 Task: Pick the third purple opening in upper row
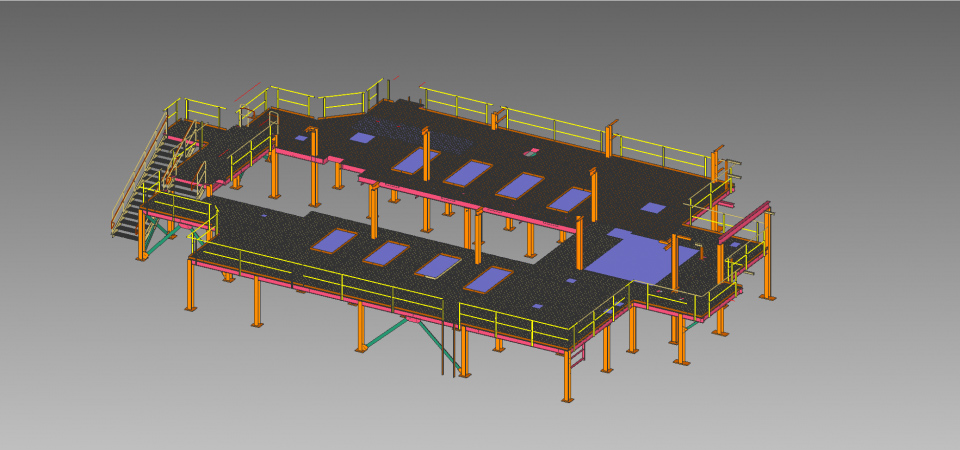click(x=519, y=186)
